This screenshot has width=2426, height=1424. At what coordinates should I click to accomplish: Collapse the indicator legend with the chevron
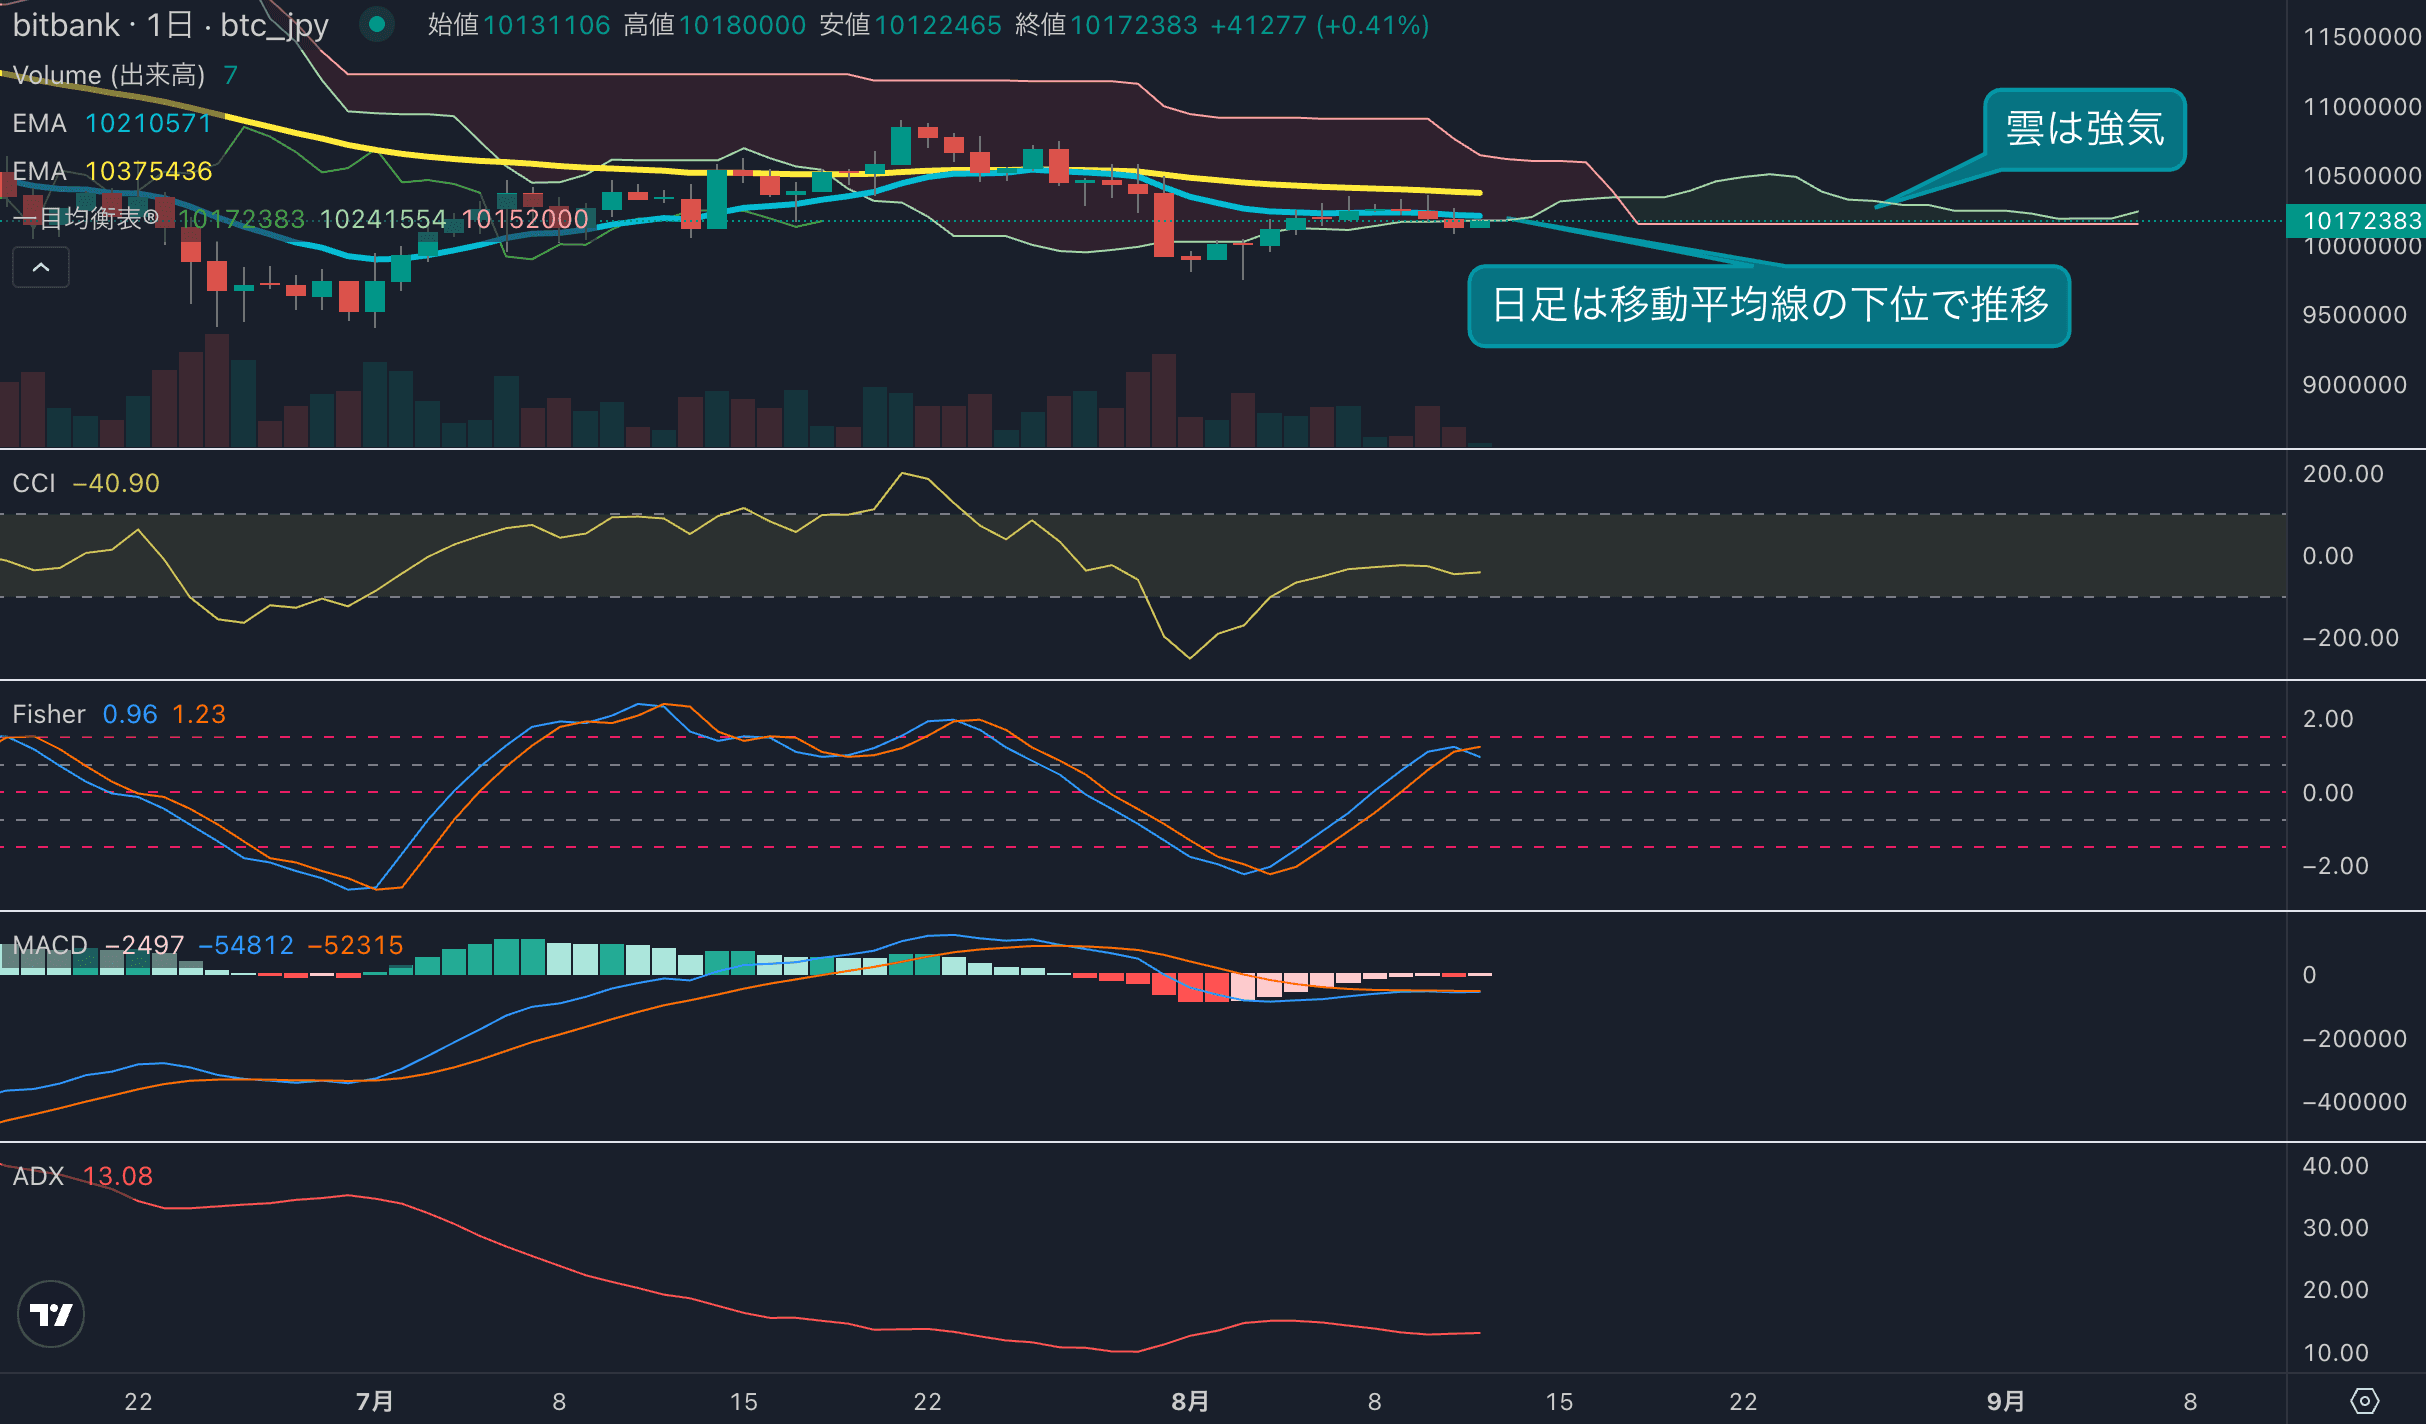[41, 267]
